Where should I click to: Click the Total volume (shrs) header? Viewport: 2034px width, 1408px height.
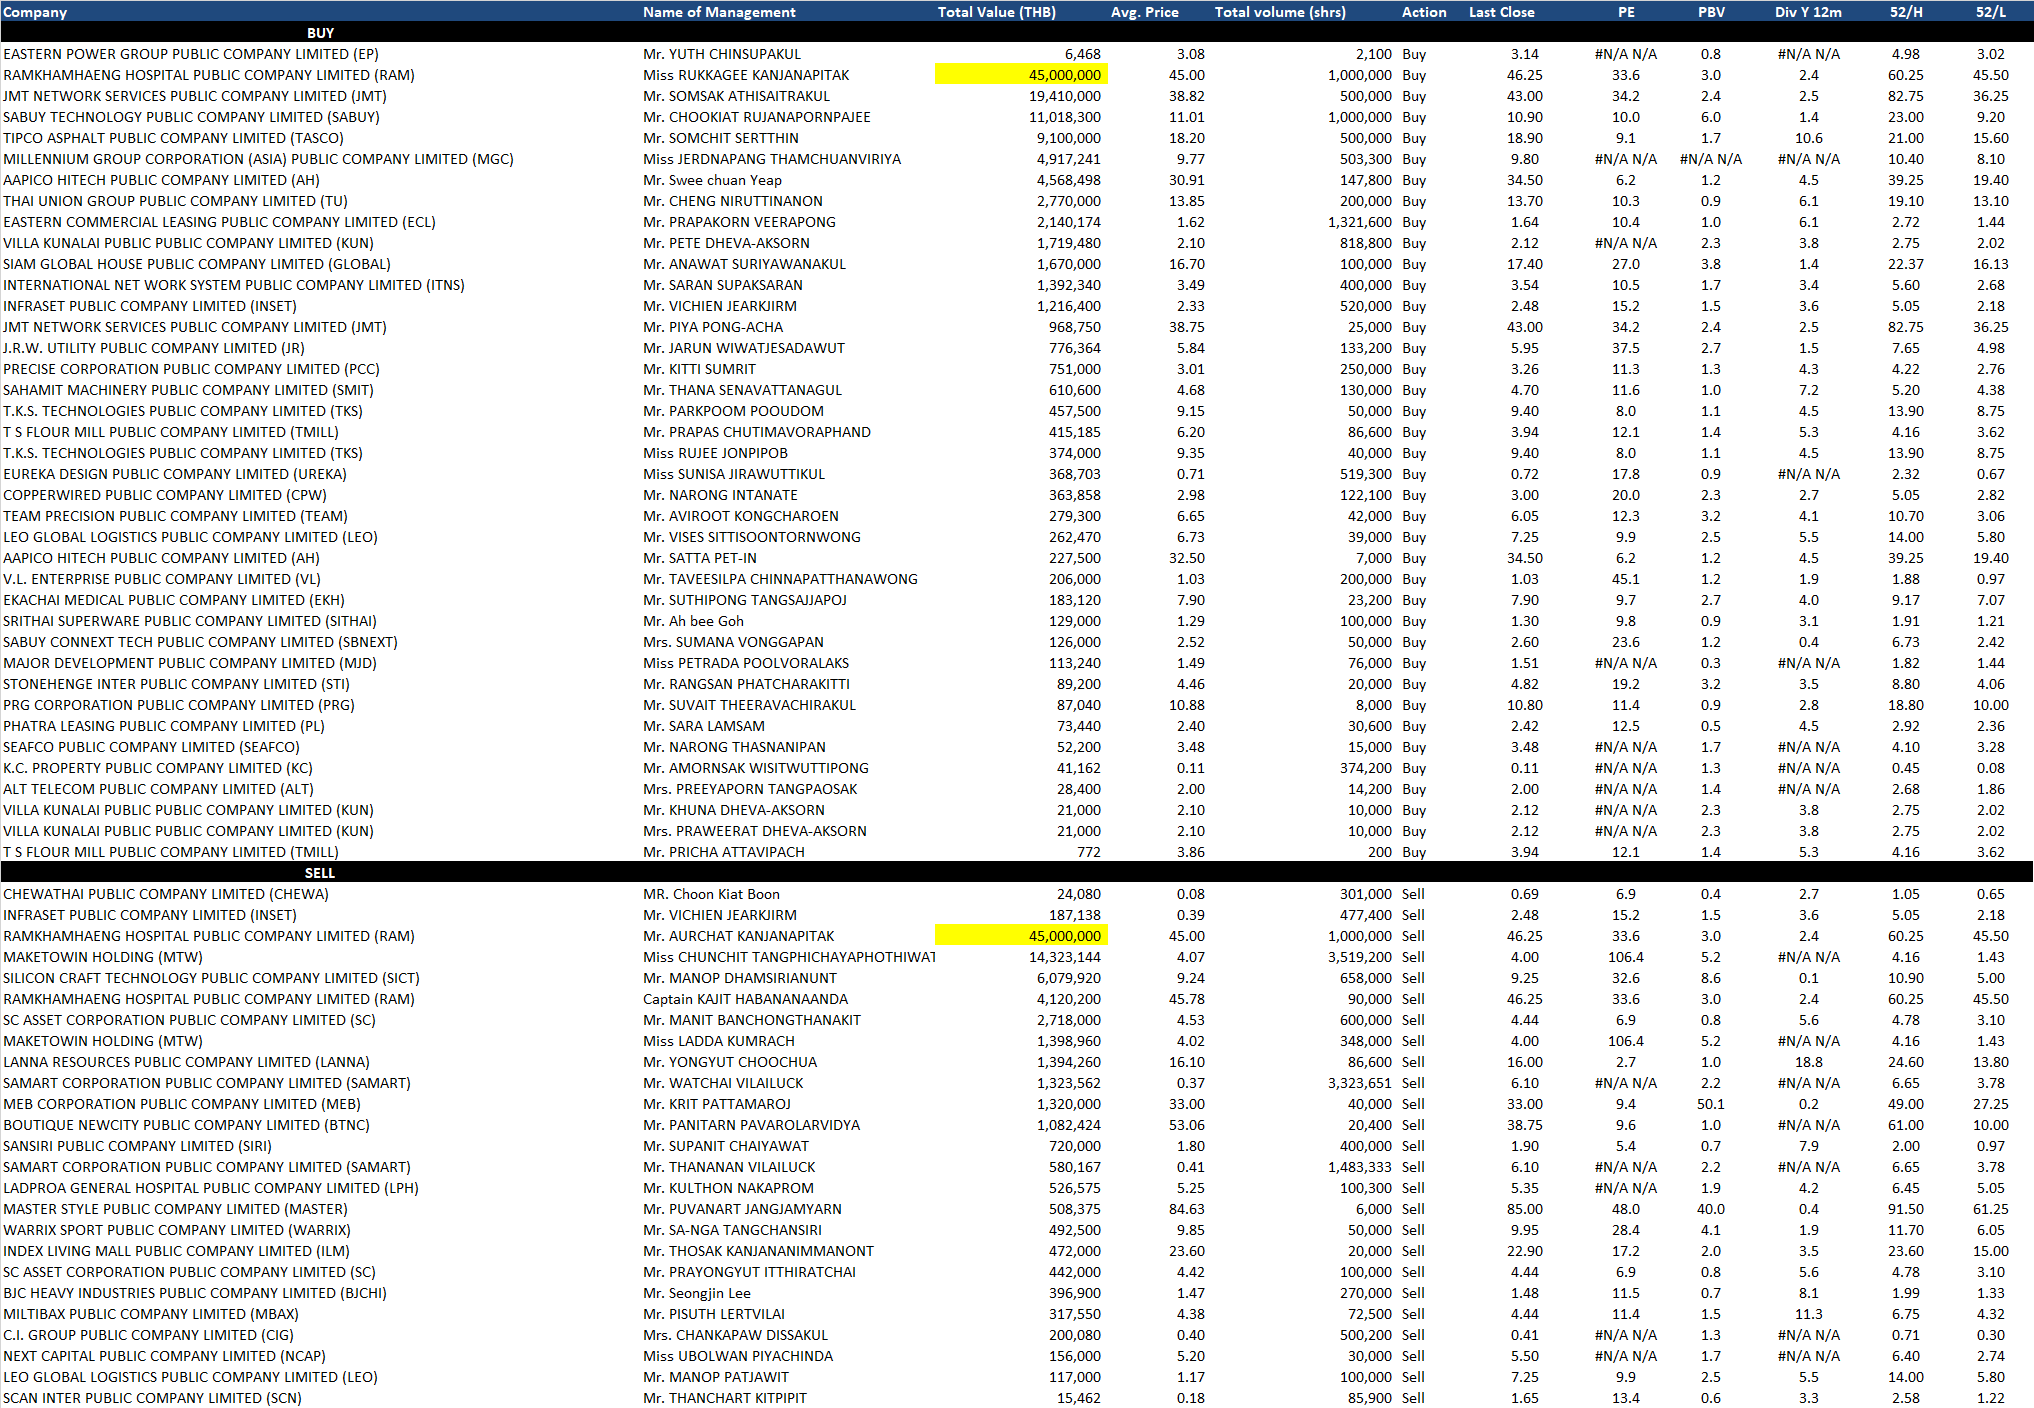click(x=1280, y=12)
